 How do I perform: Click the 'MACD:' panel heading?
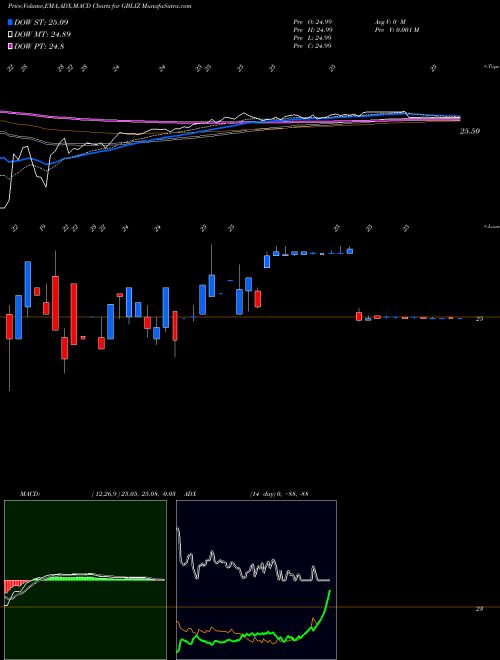click(x=30, y=493)
